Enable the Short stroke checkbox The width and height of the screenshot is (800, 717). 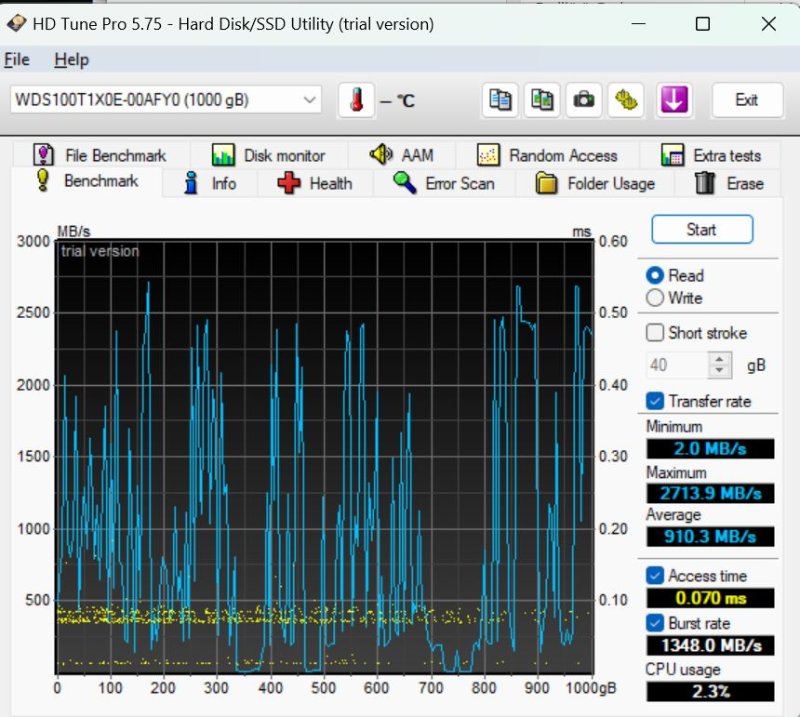[655, 333]
